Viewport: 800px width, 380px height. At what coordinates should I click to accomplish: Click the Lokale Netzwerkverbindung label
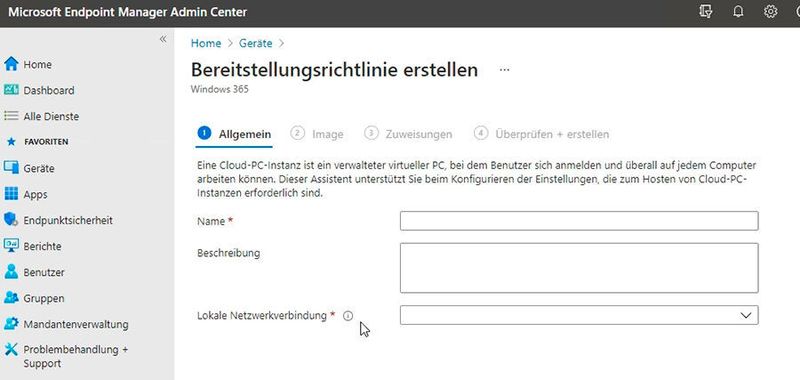(262, 316)
